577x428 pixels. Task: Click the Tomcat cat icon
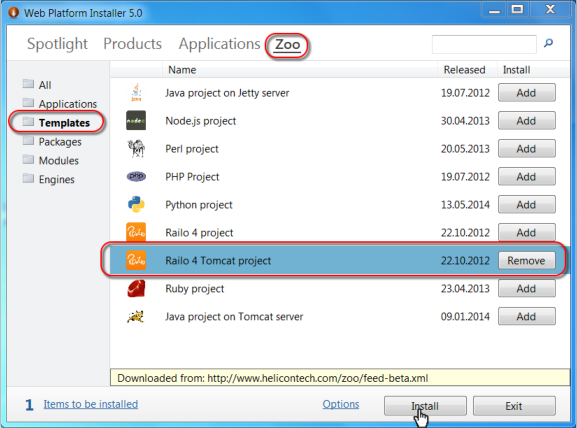[x=136, y=316]
